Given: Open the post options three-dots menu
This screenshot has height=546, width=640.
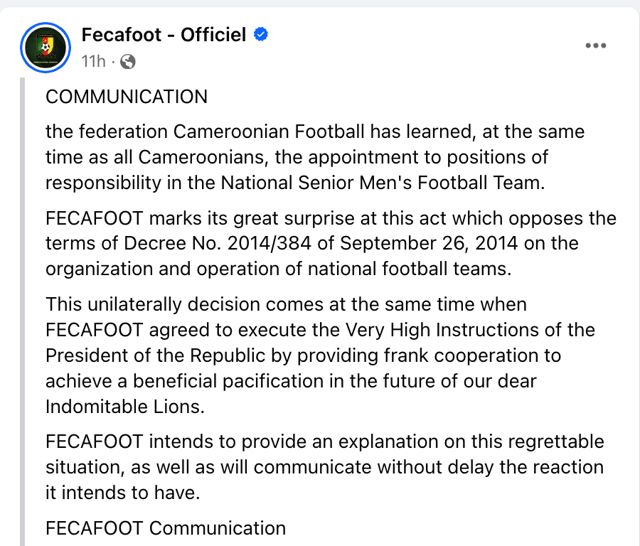Looking at the screenshot, I should [596, 46].
